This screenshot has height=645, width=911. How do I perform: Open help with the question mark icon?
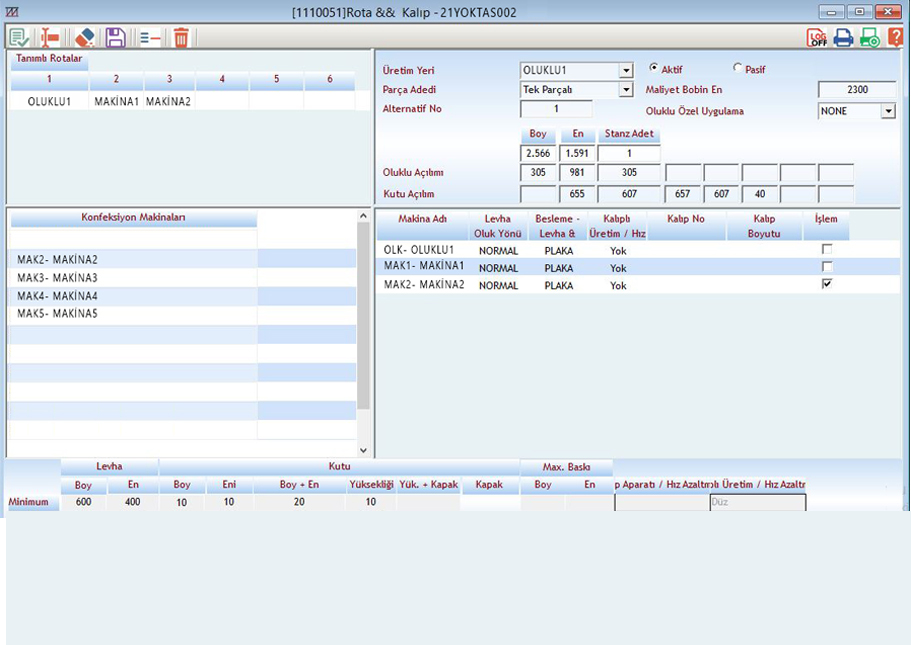[x=895, y=38]
